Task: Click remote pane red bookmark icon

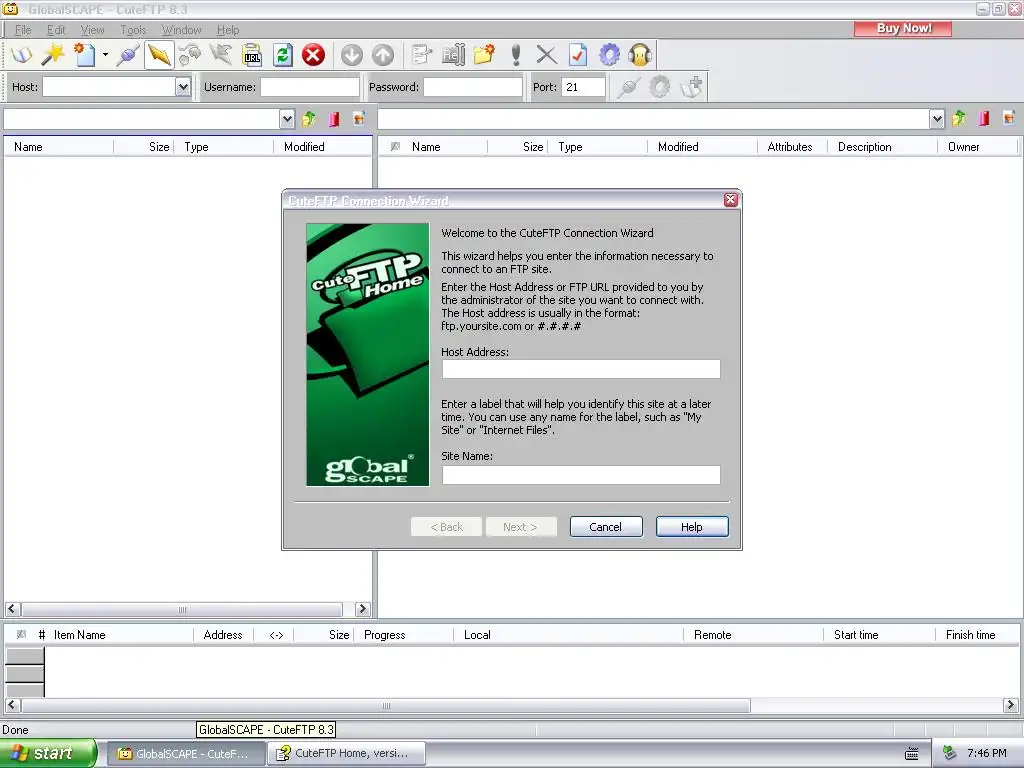Action: click(984, 119)
